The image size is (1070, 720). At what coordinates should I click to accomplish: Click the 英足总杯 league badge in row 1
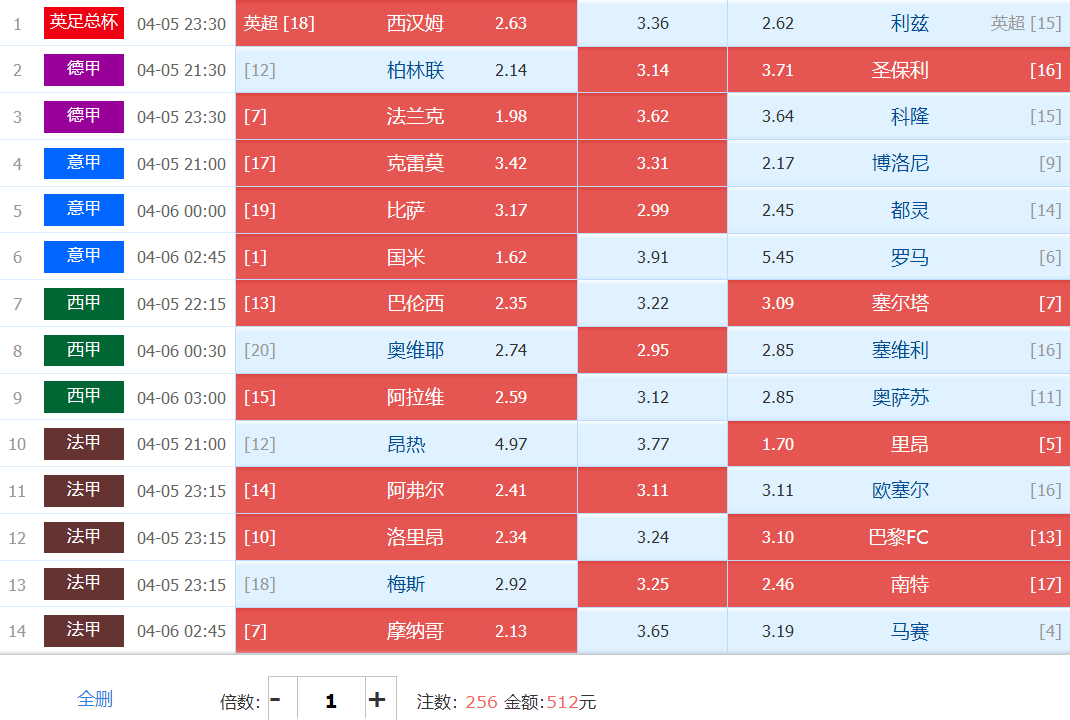point(84,23)
